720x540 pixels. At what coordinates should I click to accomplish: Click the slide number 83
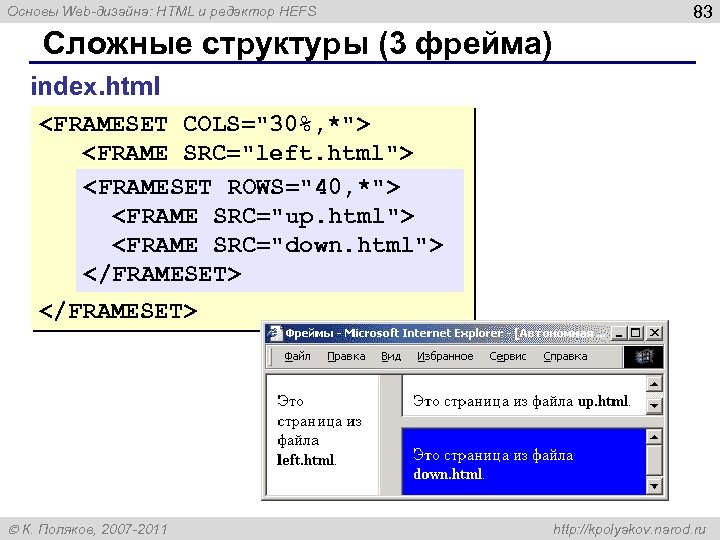tap(703, 11)
